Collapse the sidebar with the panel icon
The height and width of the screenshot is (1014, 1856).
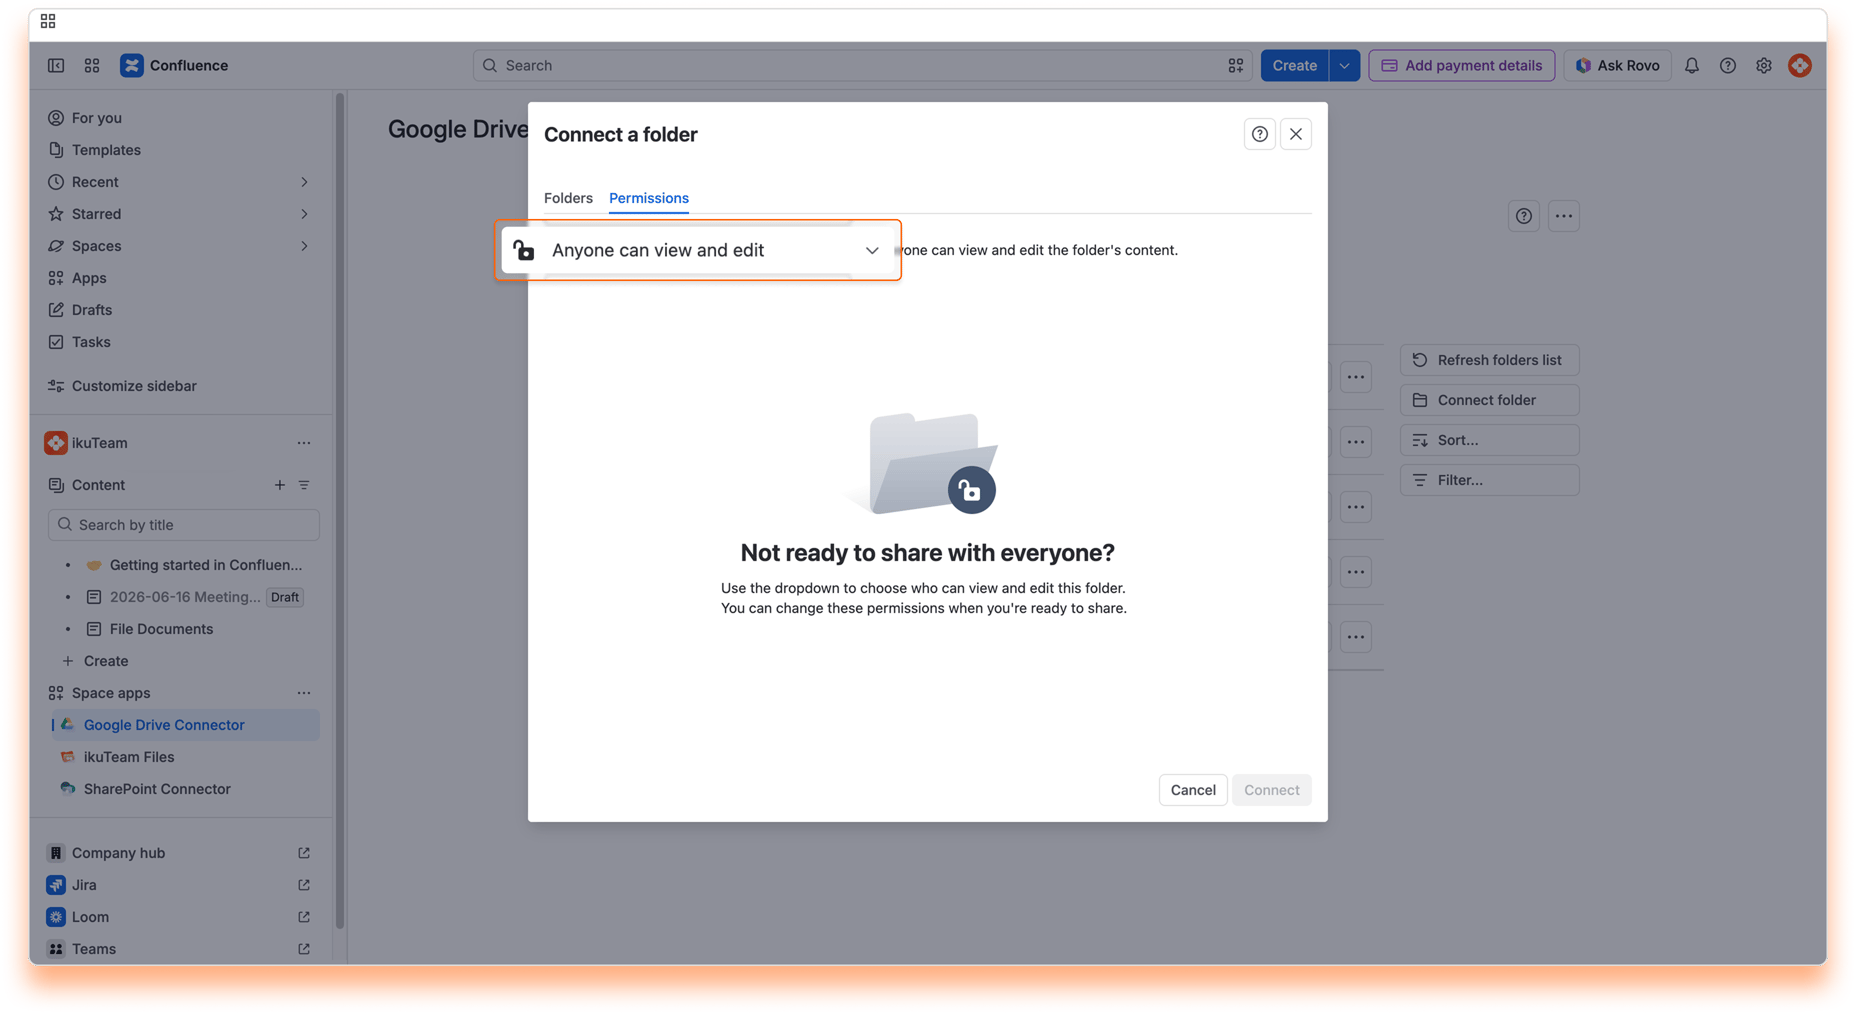(x=56, y=65)
